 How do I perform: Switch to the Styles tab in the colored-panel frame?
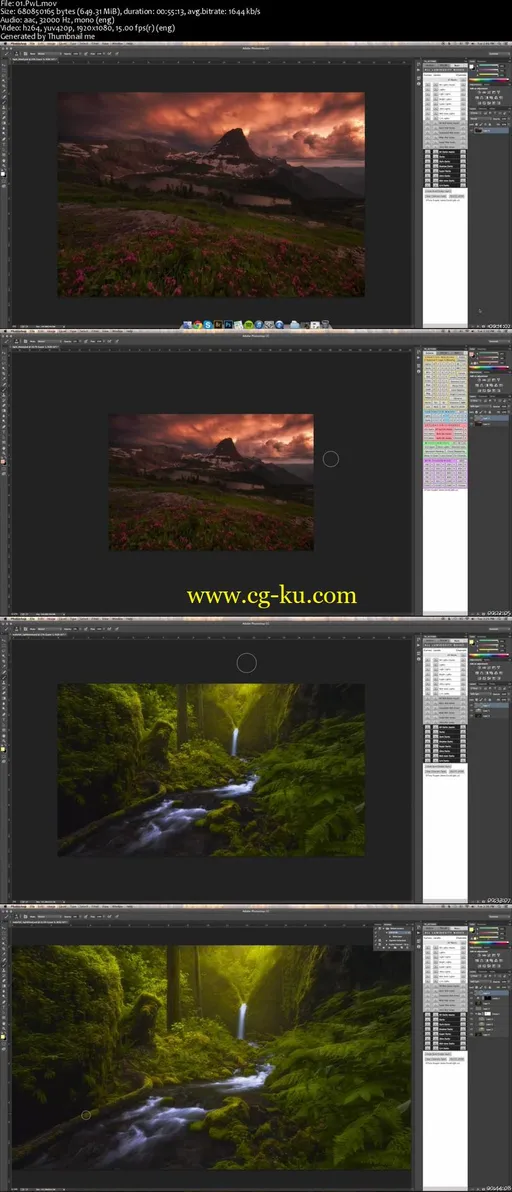point(487,372)
